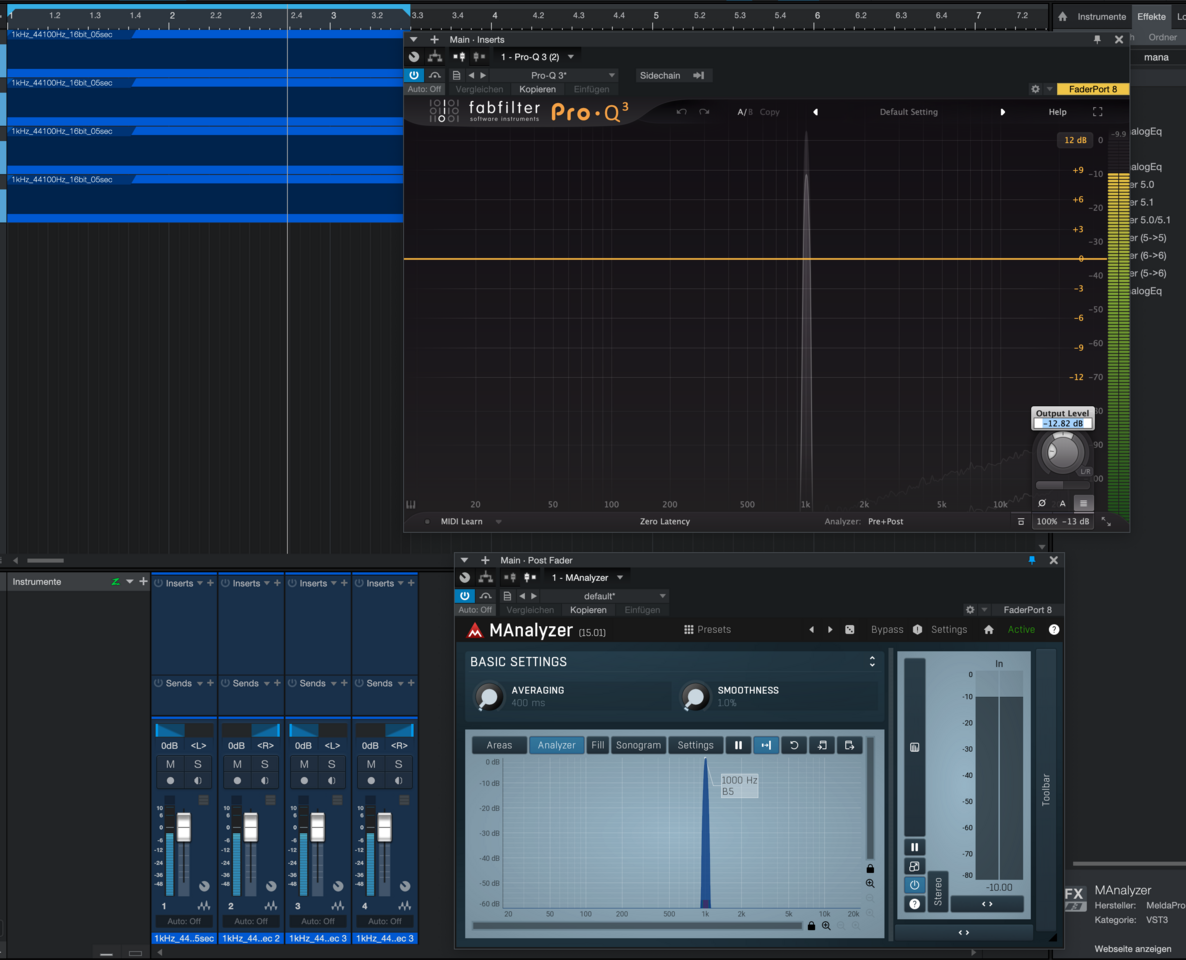
Task: Click FabFilter undo arrow
Action: click(x=681, y=112)
